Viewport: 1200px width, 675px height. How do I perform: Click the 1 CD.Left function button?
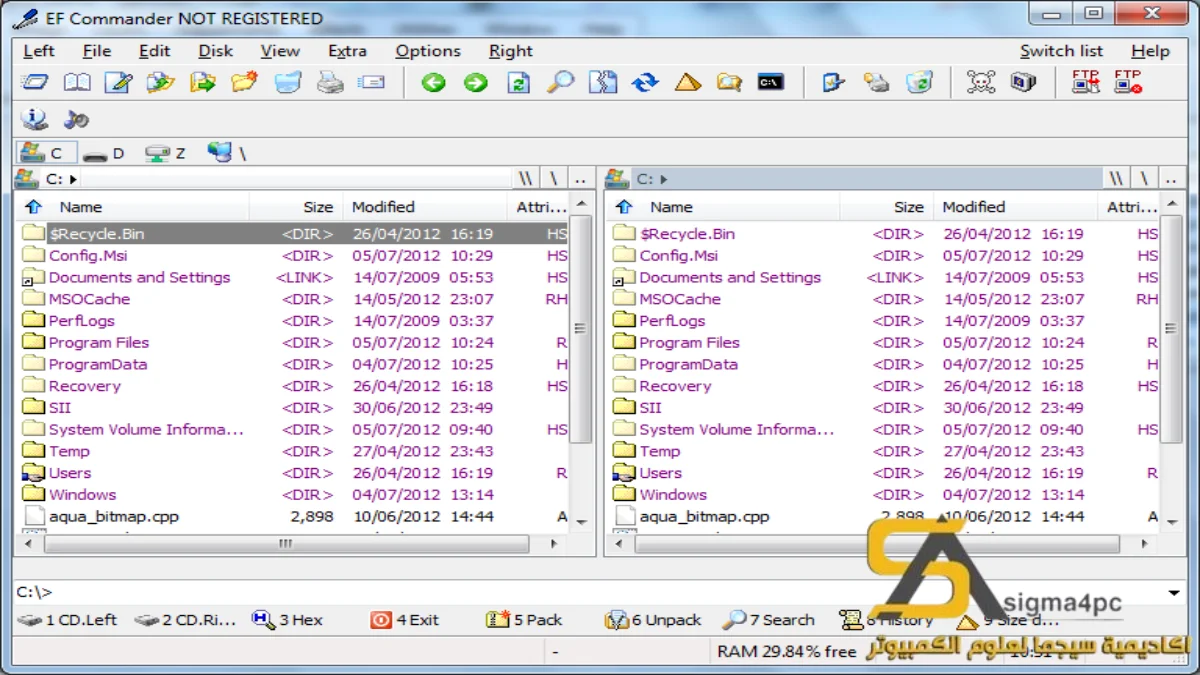tap(68, 620)
